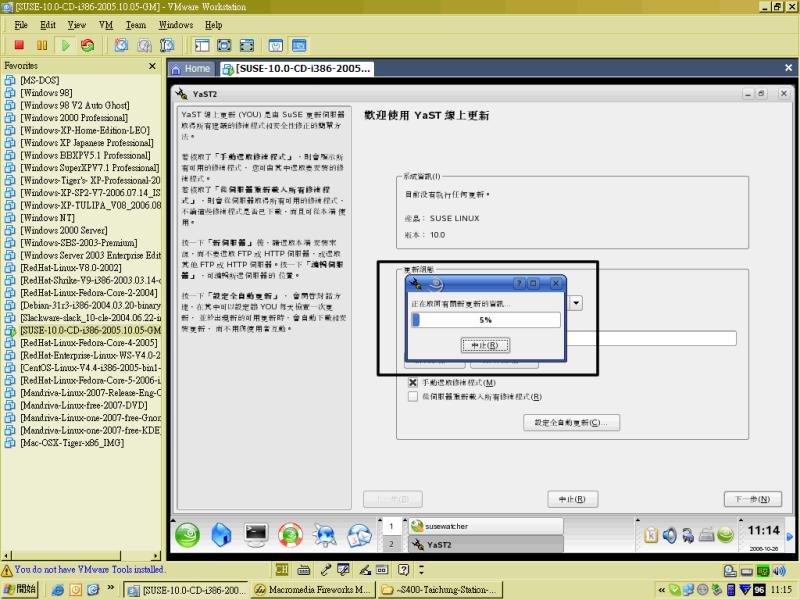The height and width of the screenshot is (600, 800).
Task: Select [MS-DOS] in Favorites list
Action: click(x=40, y=80)
